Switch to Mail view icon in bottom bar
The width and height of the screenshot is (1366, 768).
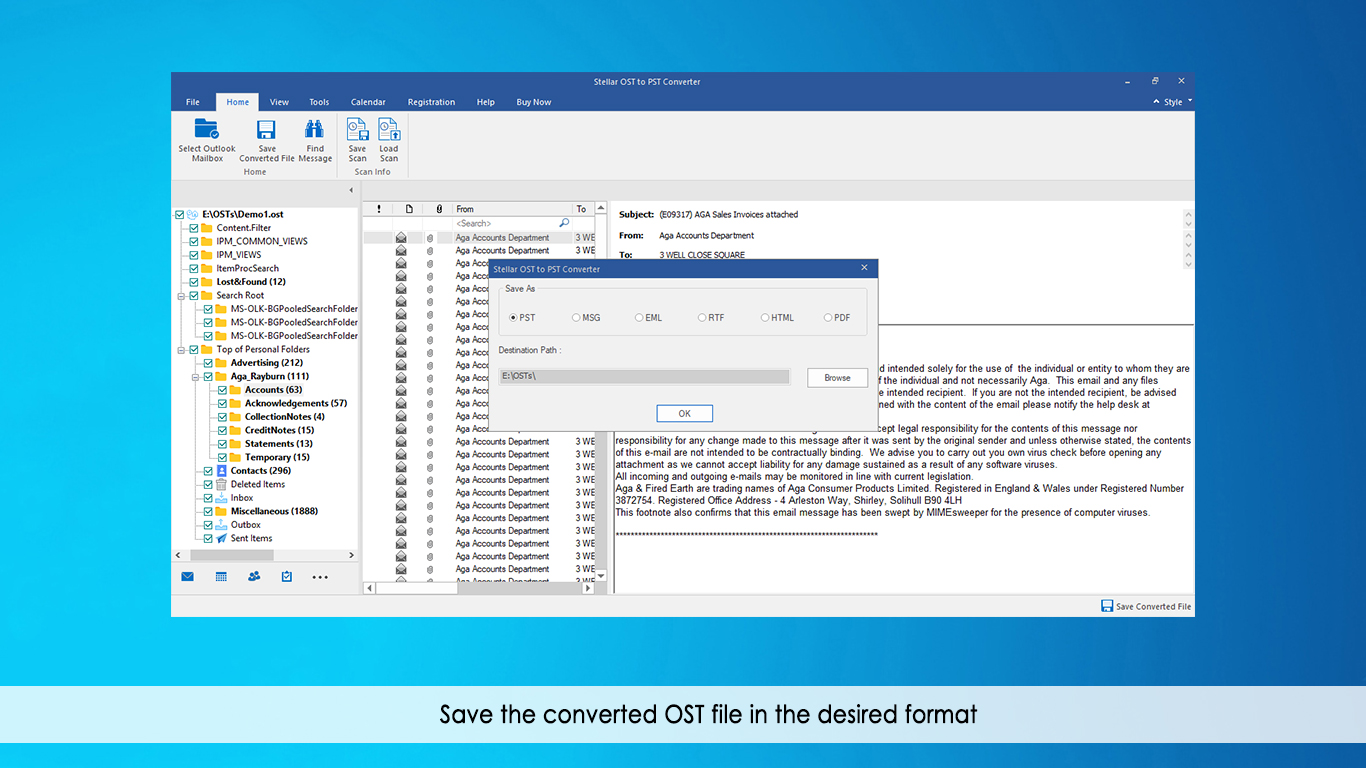[x=187, y=577]
